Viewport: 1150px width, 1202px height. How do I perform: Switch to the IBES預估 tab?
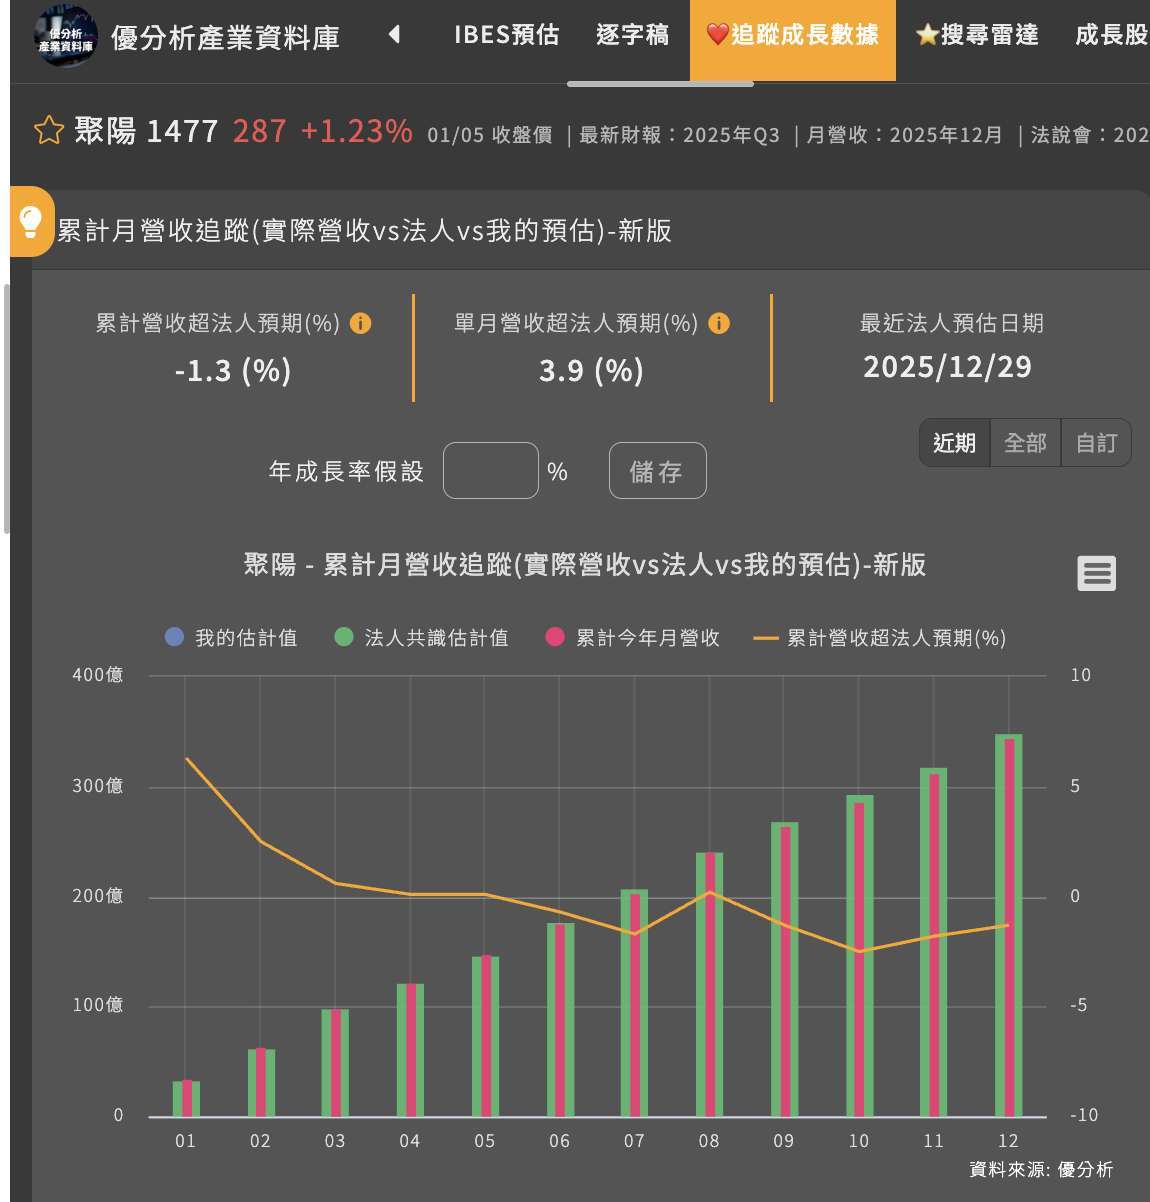(x=506, y=34)
